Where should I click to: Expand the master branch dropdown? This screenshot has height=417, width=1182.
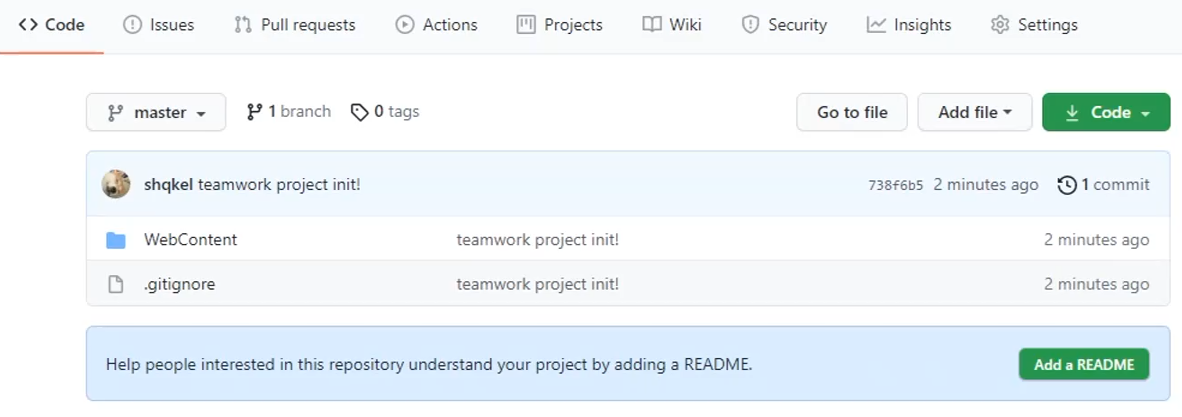coord(156,112)
